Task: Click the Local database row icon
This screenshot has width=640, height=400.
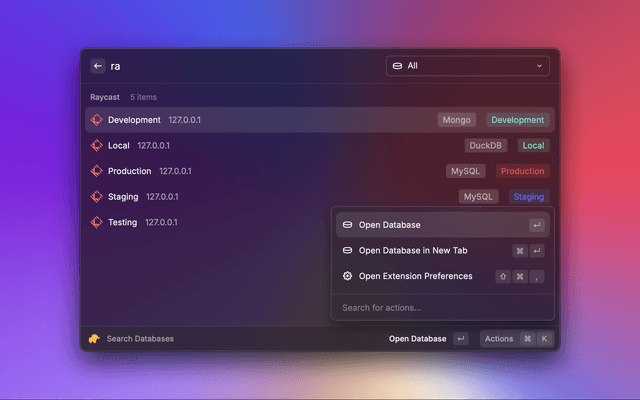Action: (x=97, y=145)
